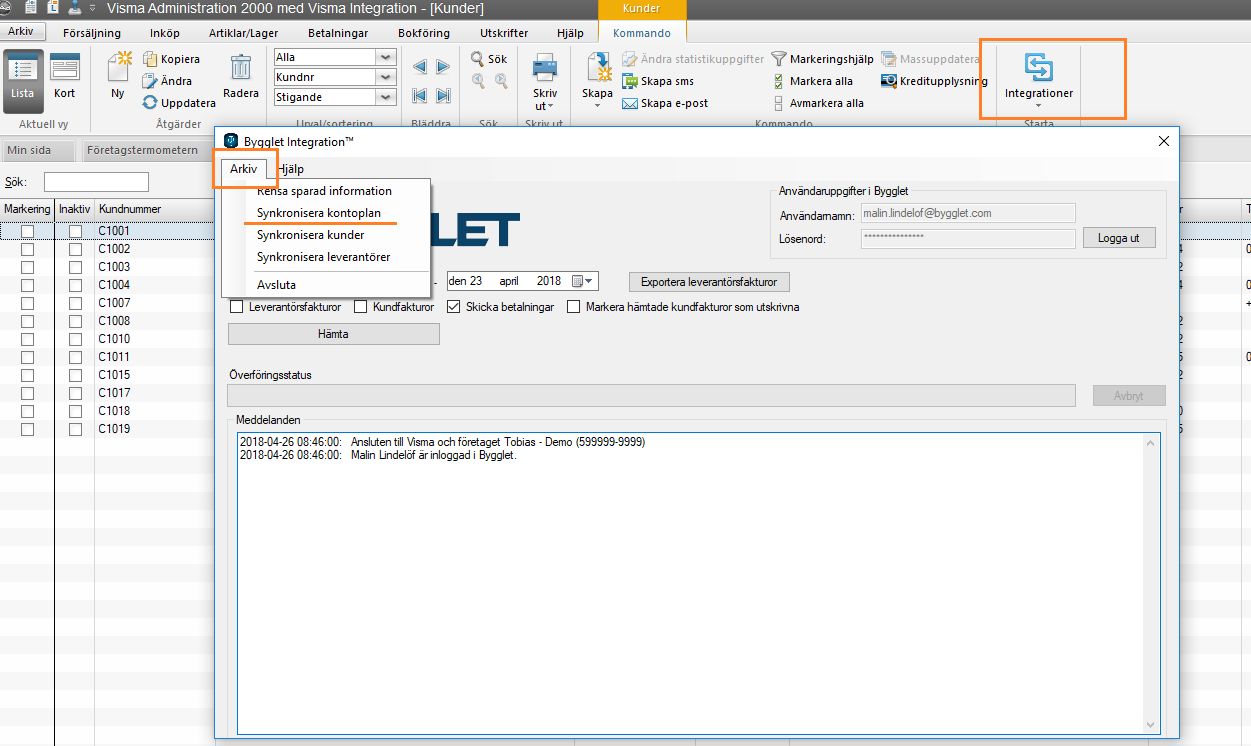Open the Utskrifter ribbon tab

coord(504,33)
